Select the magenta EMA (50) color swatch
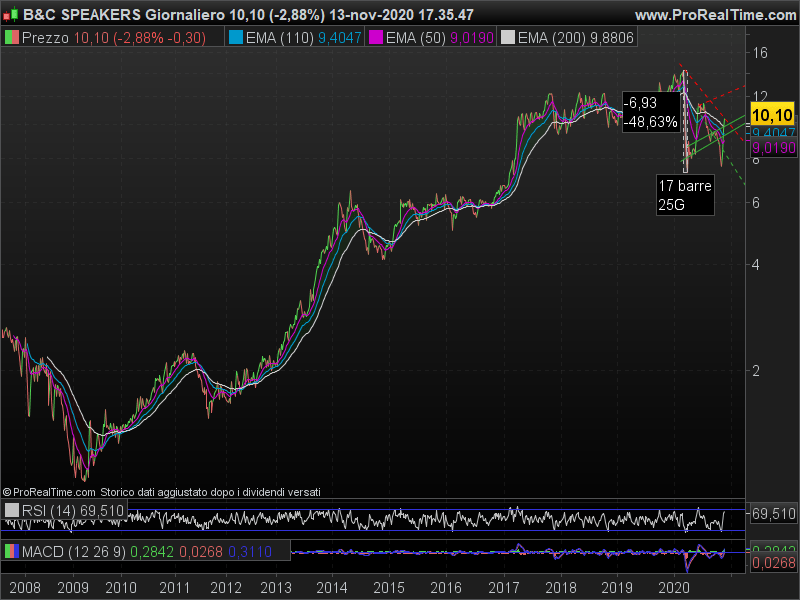The width and height of the screenshot is (800, 600). click(376, 38)
